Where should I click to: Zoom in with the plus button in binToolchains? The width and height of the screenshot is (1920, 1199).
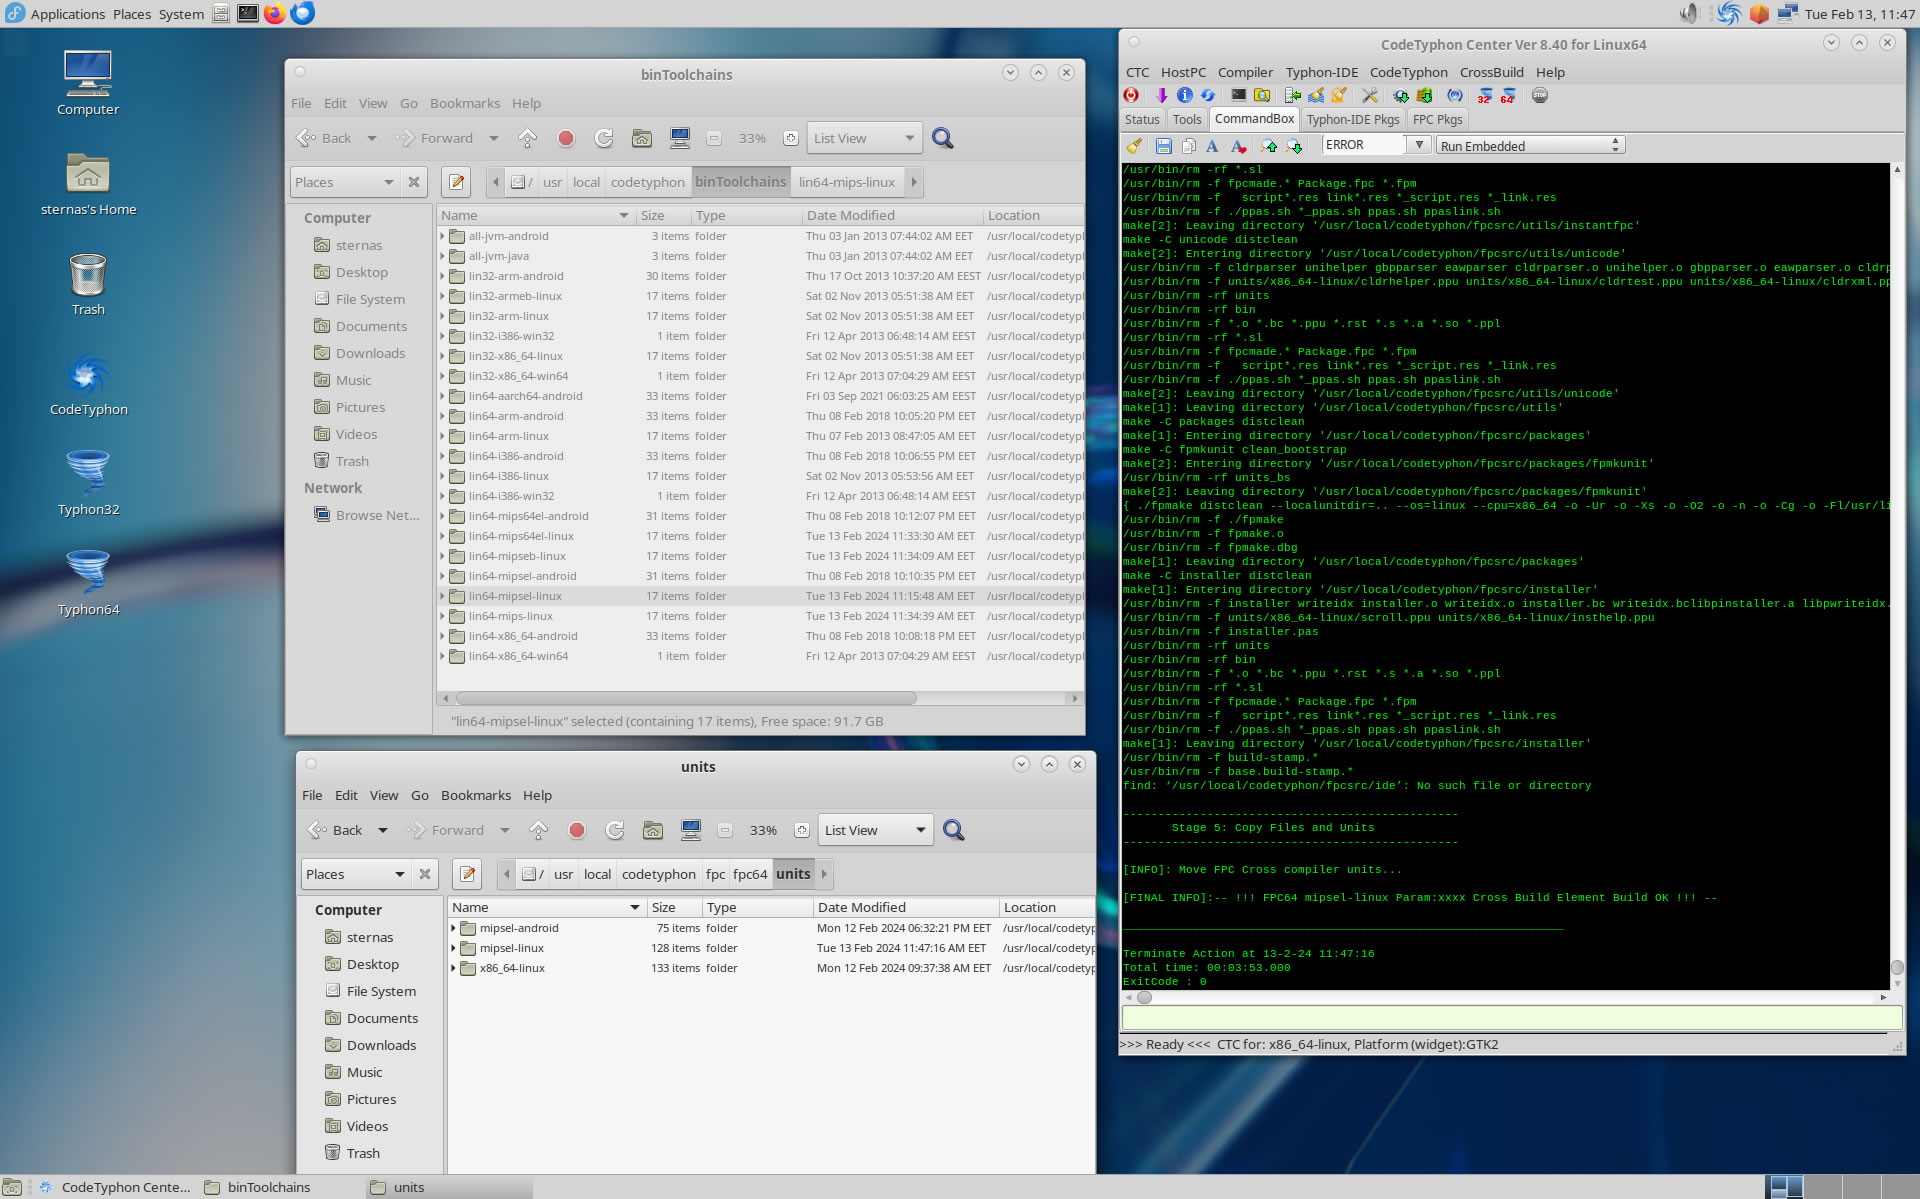point(791,139)
